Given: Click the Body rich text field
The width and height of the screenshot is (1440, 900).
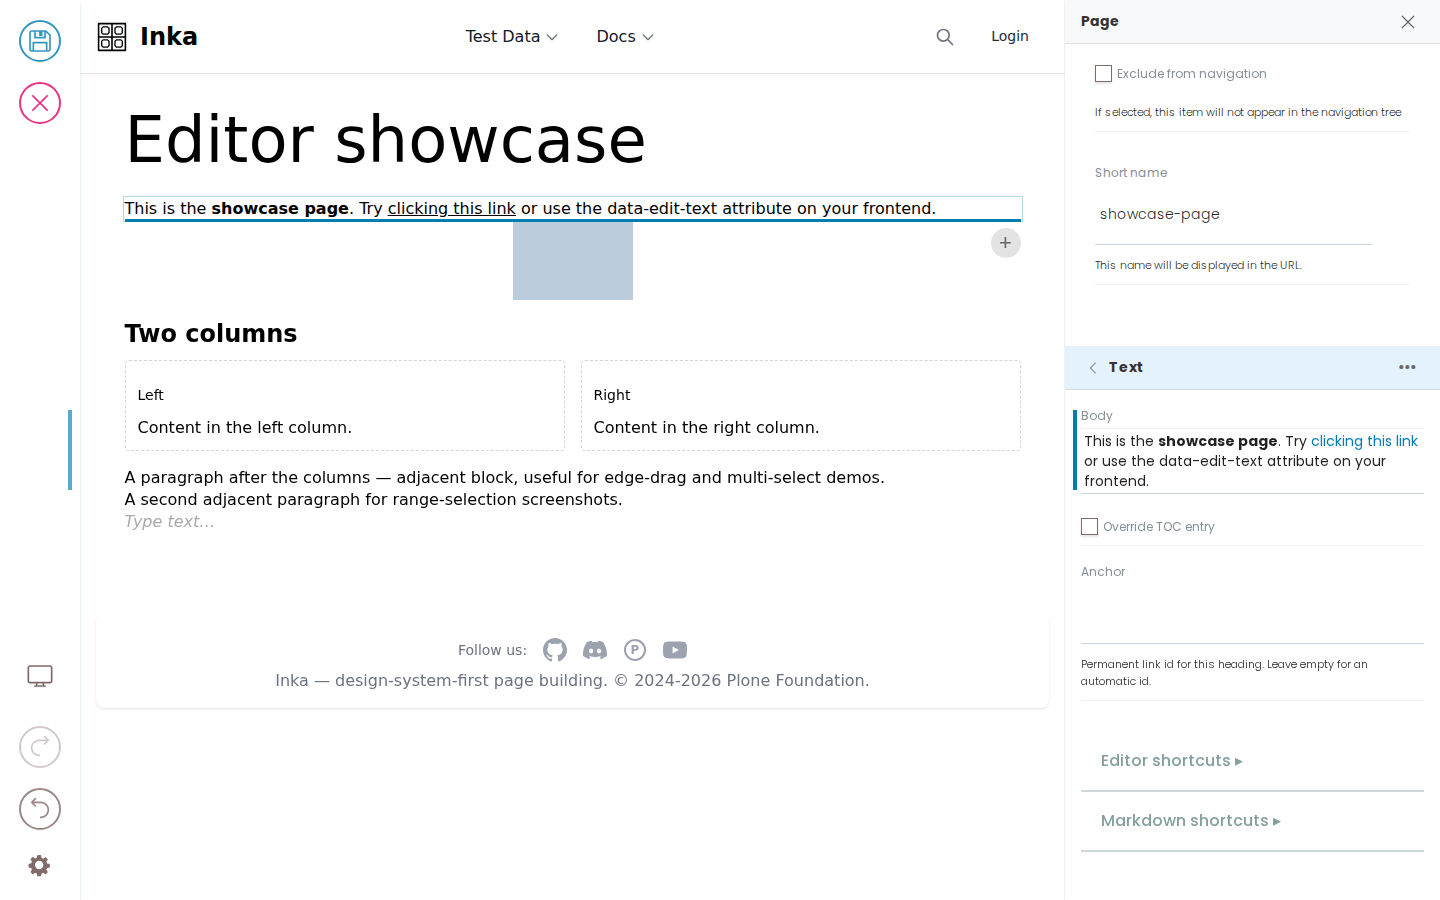Looking at the screenshot, I should (1252, 461).
